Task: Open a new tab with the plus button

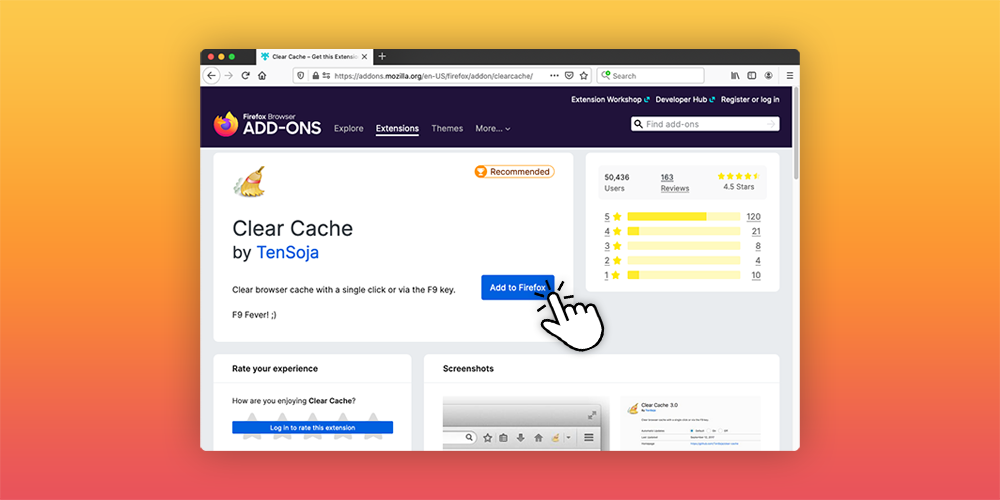Action: point(382,56)
